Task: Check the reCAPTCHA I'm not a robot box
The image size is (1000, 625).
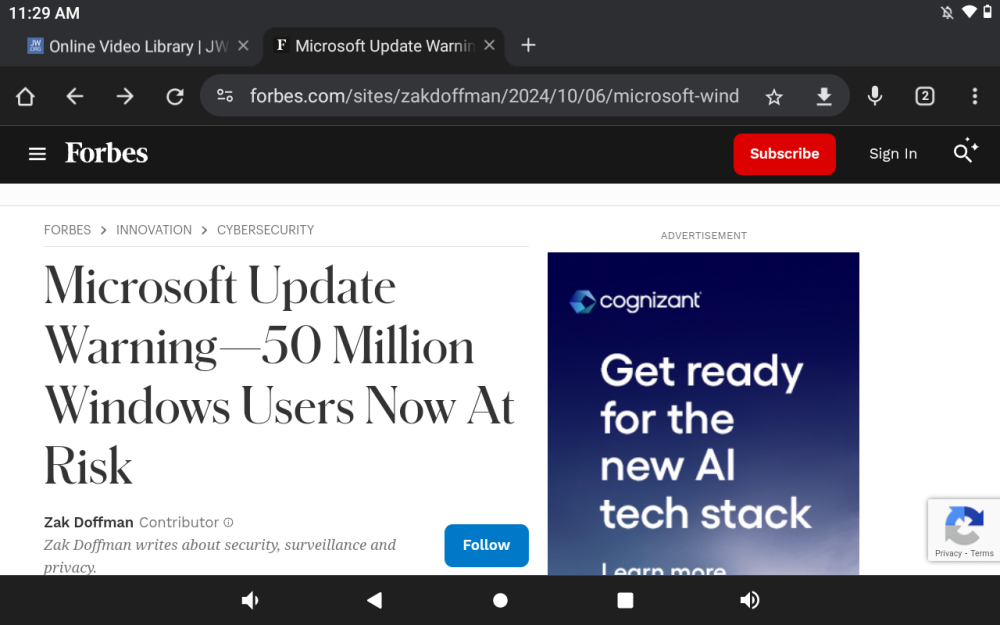Action: coord(964,530)
